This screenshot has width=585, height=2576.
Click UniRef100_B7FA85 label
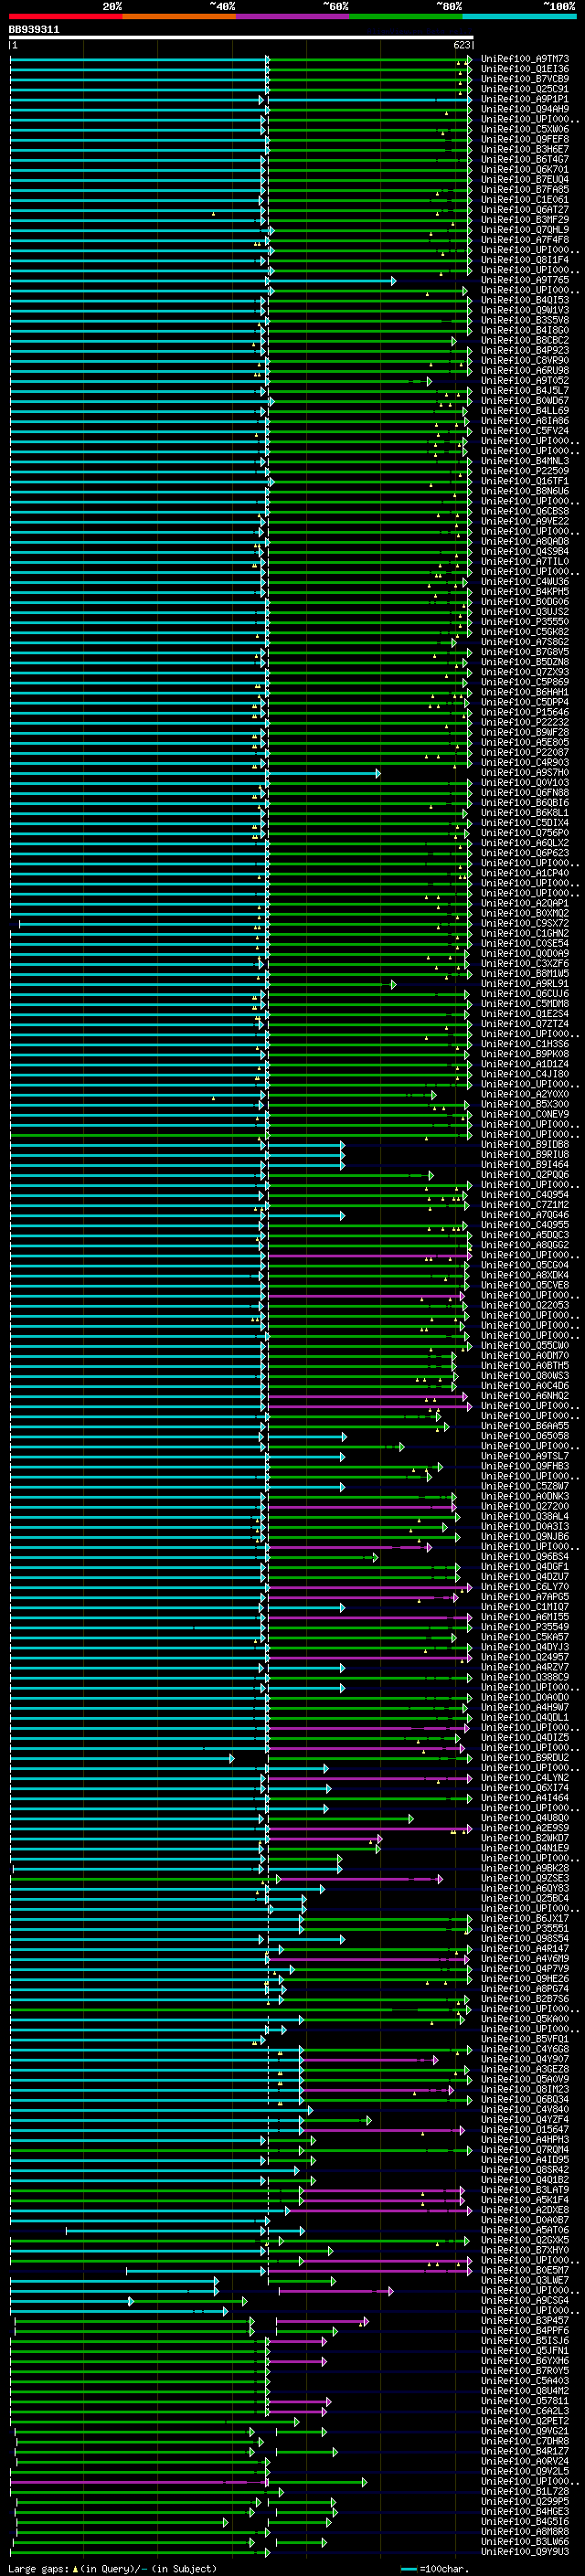(525, 189)
